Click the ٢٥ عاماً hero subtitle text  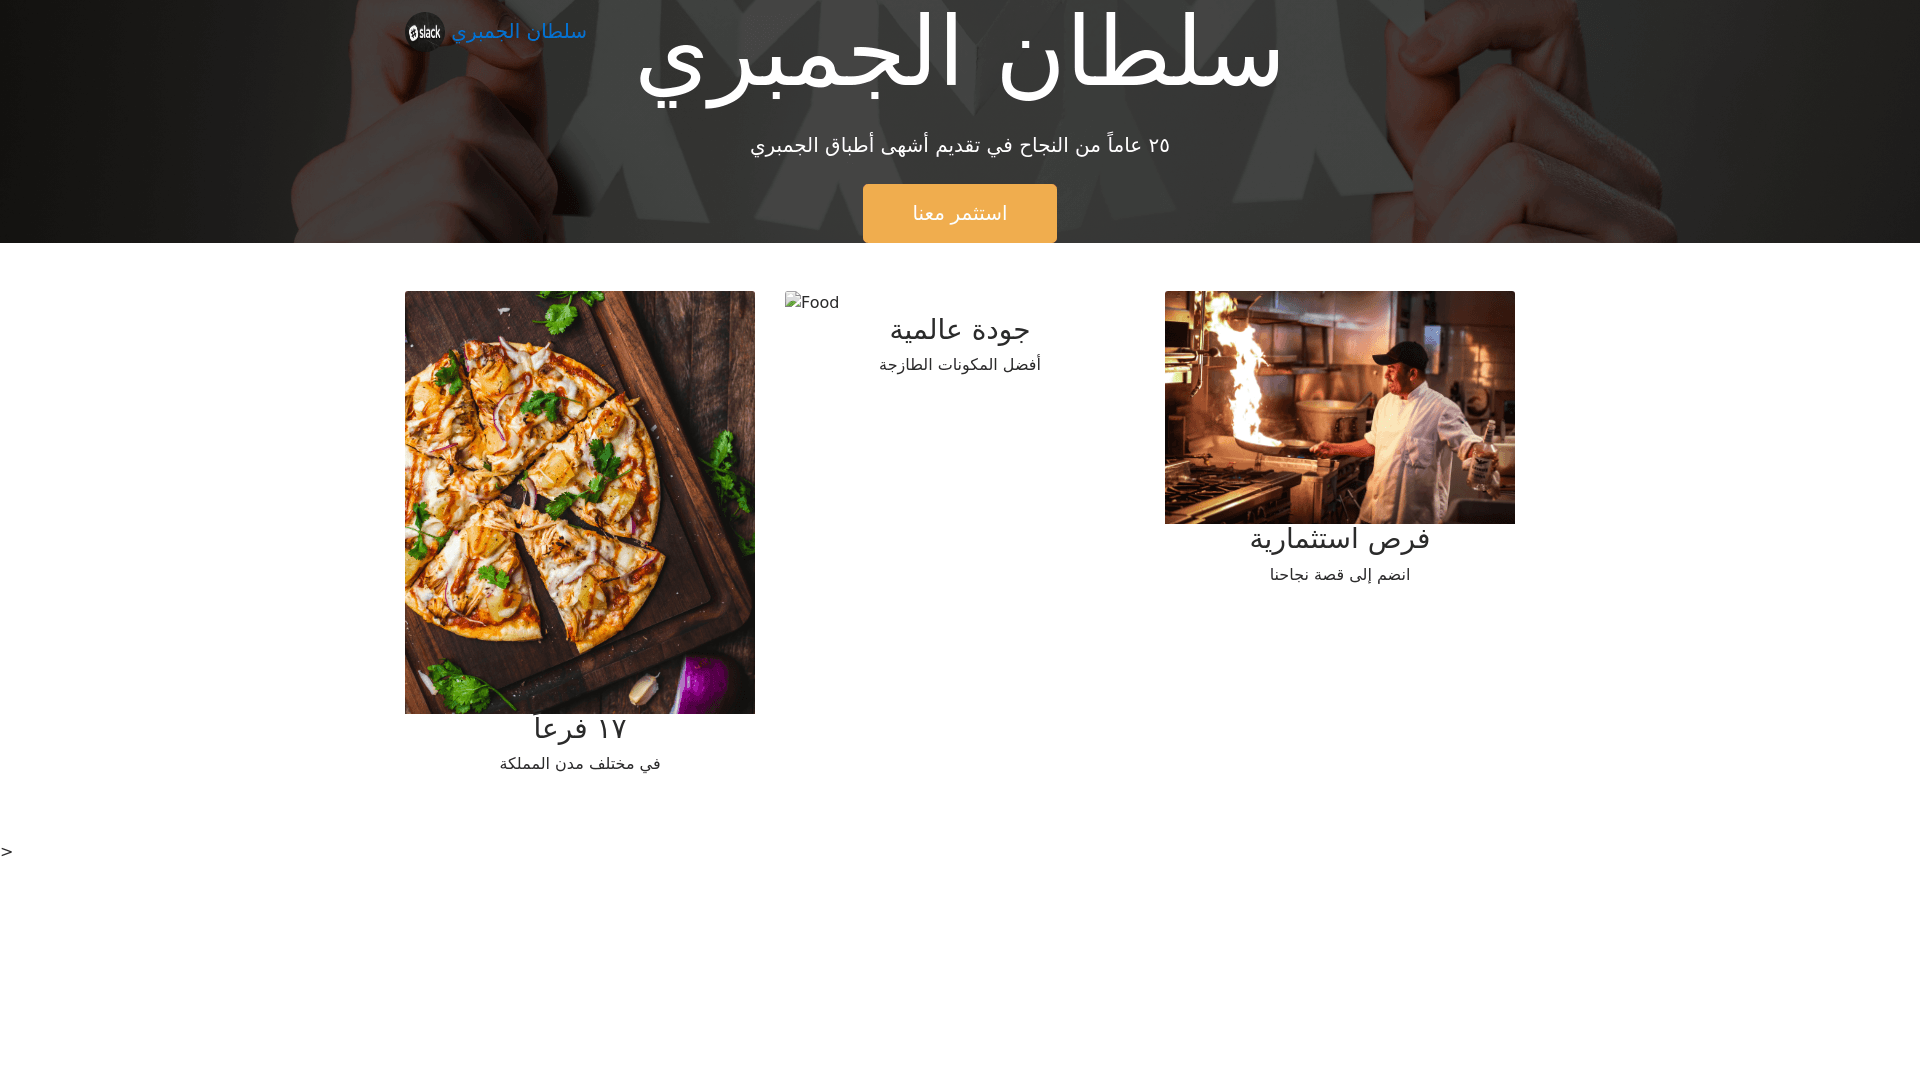[959, 146]
